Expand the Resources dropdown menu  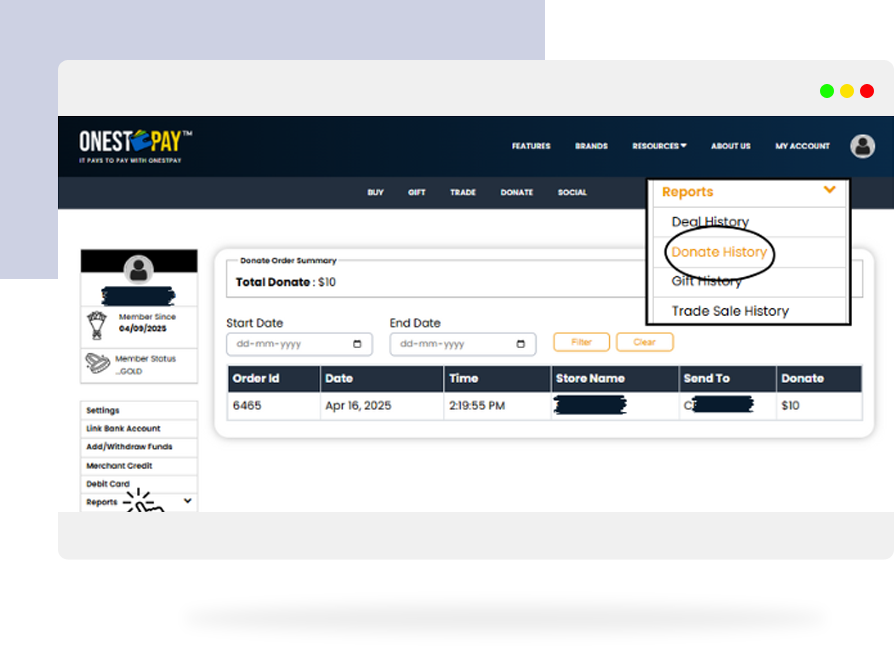[x=659, y=146]
